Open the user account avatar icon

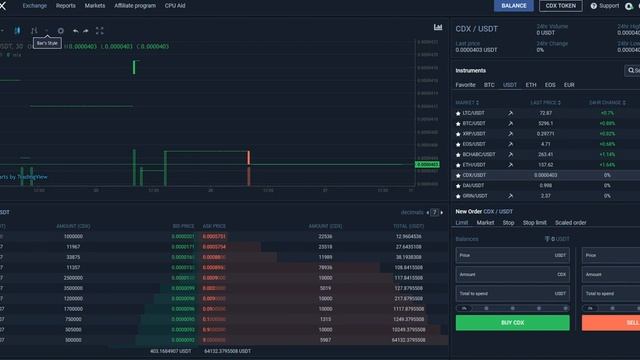tap(629, 6)
